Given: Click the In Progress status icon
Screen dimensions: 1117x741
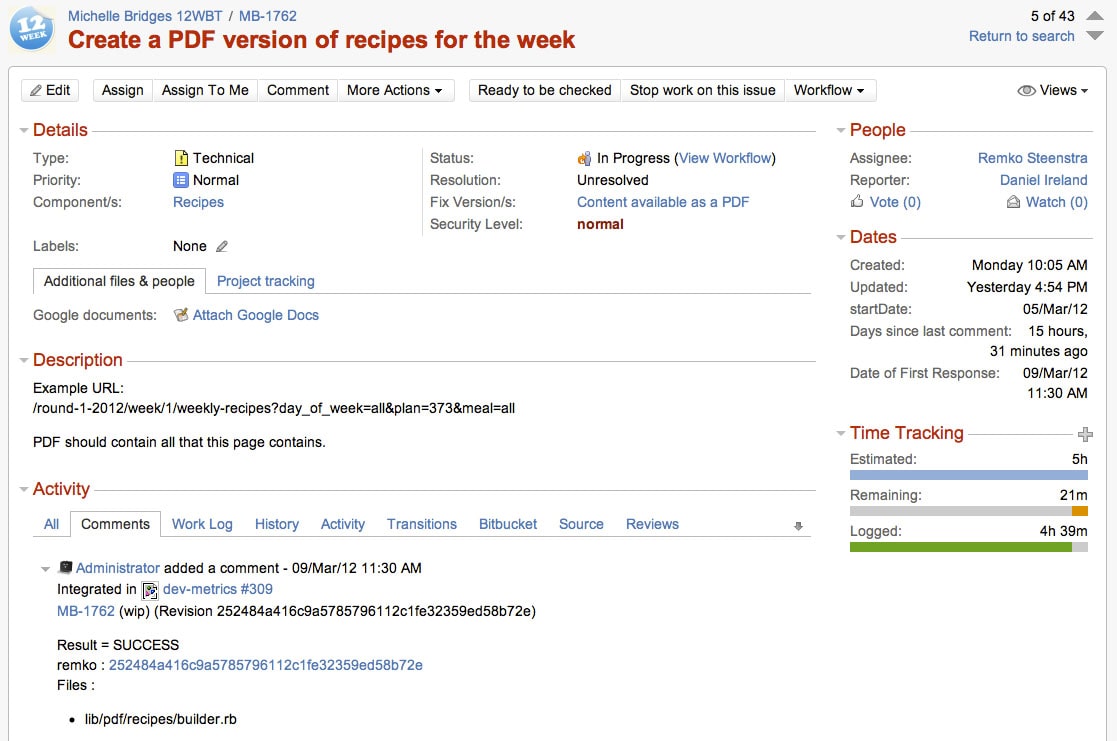Looking at the screenshot, I should tap(583, 158).
